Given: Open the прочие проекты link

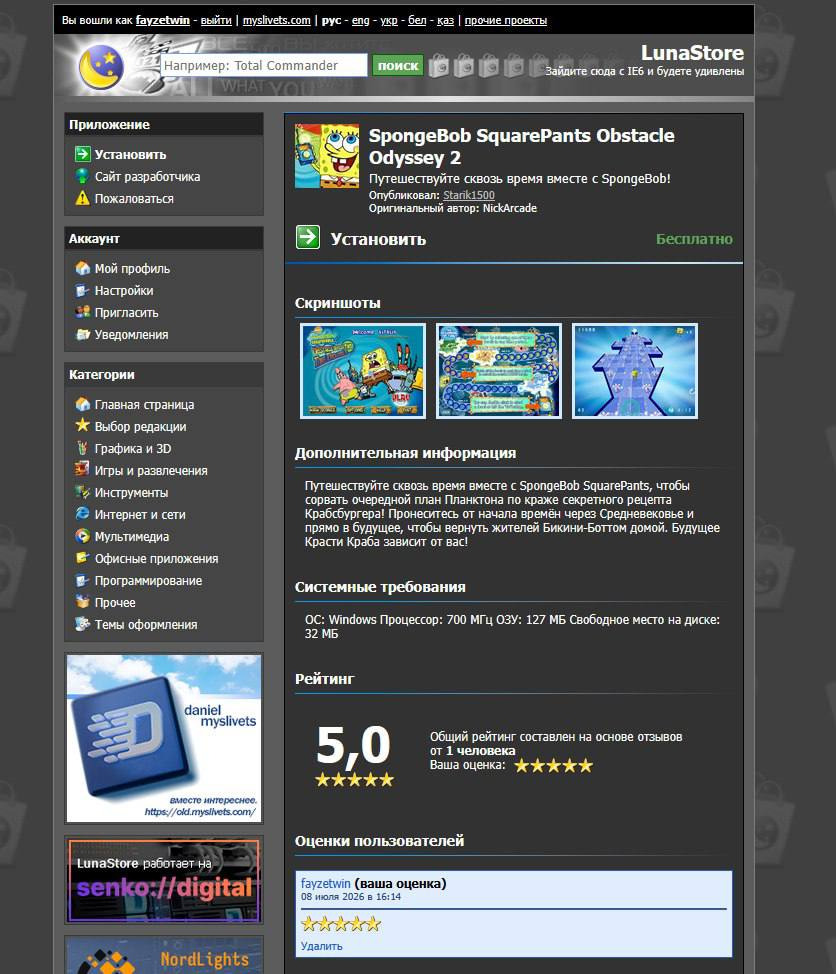Looking at the screenshot, I should [x=506, y=20].
